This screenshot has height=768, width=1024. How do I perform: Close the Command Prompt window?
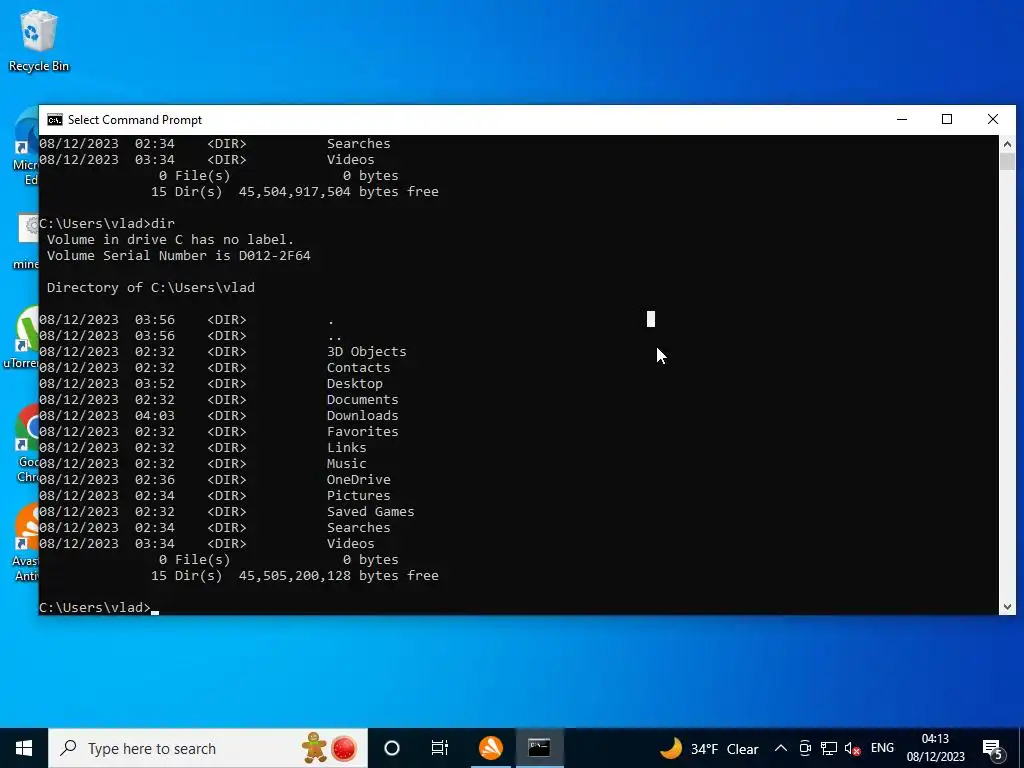pos(993,120)
